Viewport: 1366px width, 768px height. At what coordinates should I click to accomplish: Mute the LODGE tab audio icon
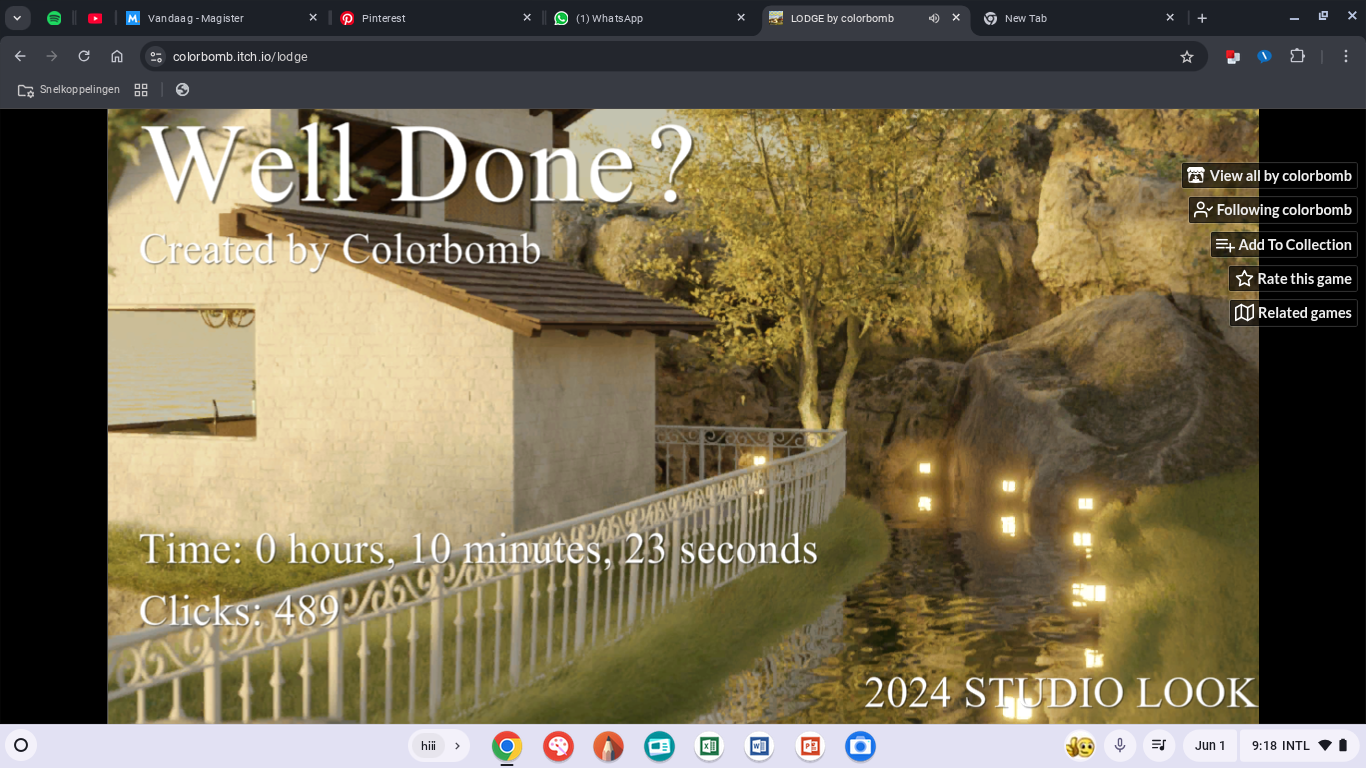point(934,18)
